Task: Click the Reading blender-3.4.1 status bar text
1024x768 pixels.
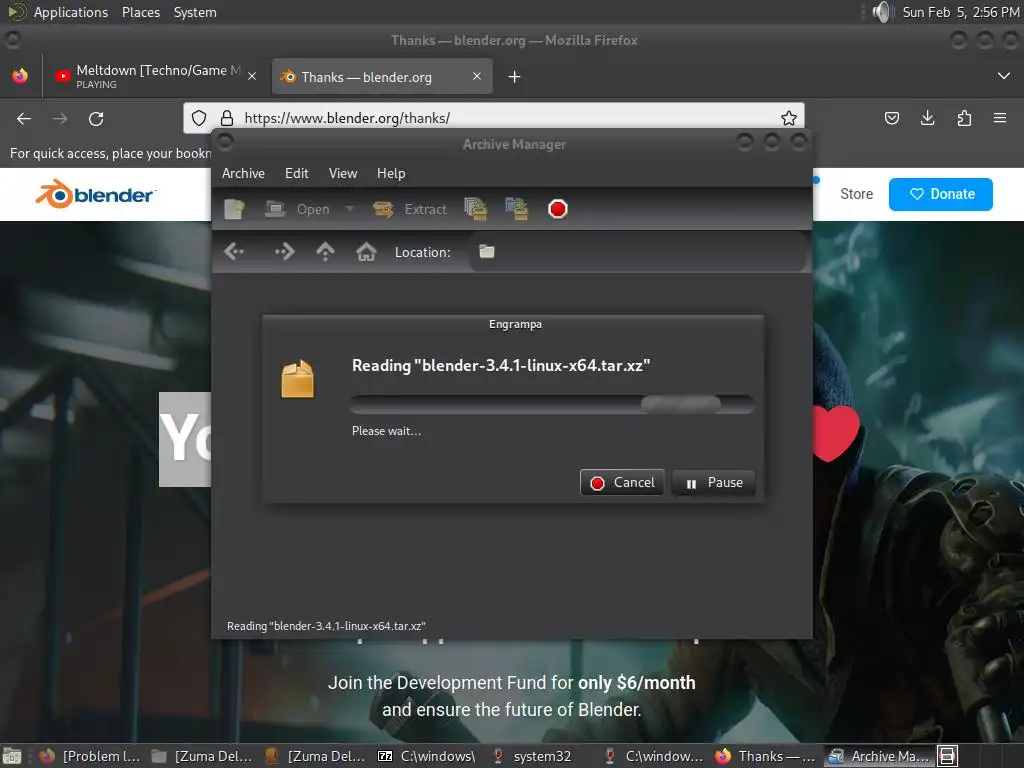Action: [x=326, y=626]
